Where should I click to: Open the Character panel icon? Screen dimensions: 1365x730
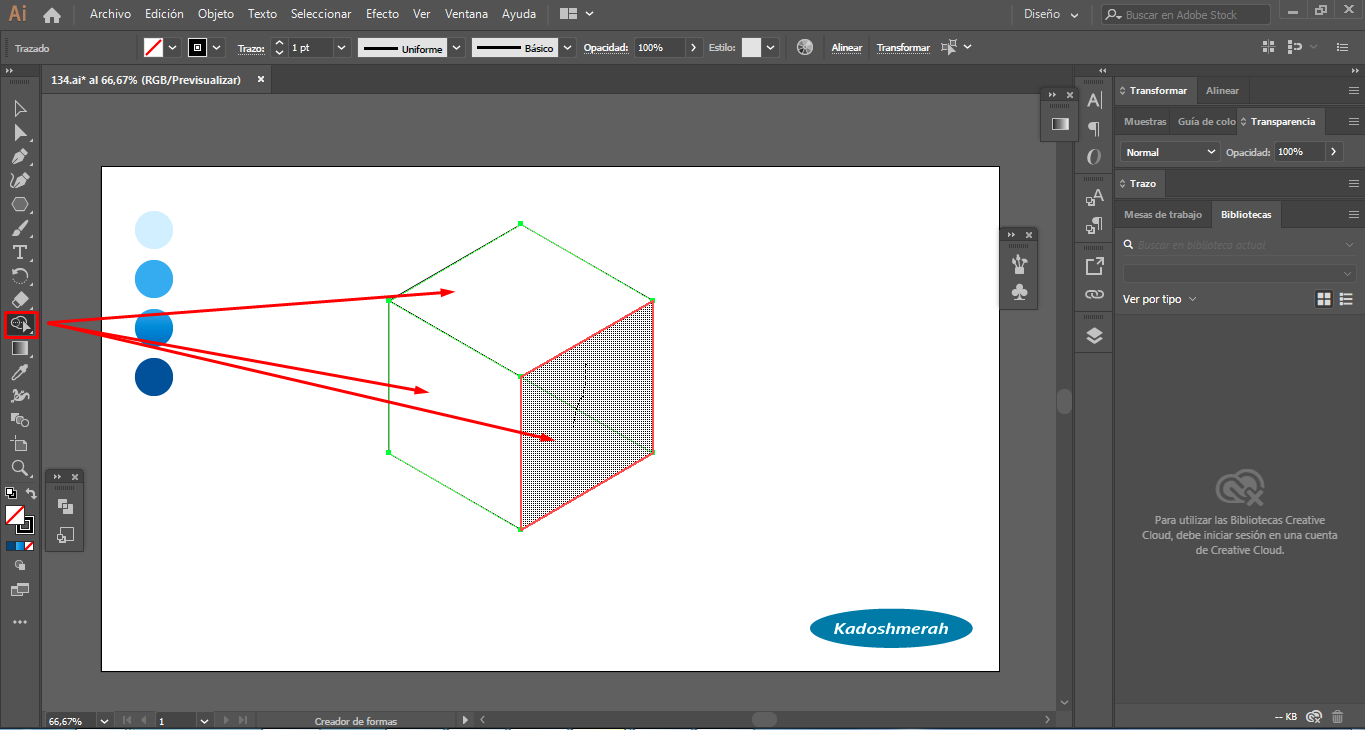[1094, 100]
